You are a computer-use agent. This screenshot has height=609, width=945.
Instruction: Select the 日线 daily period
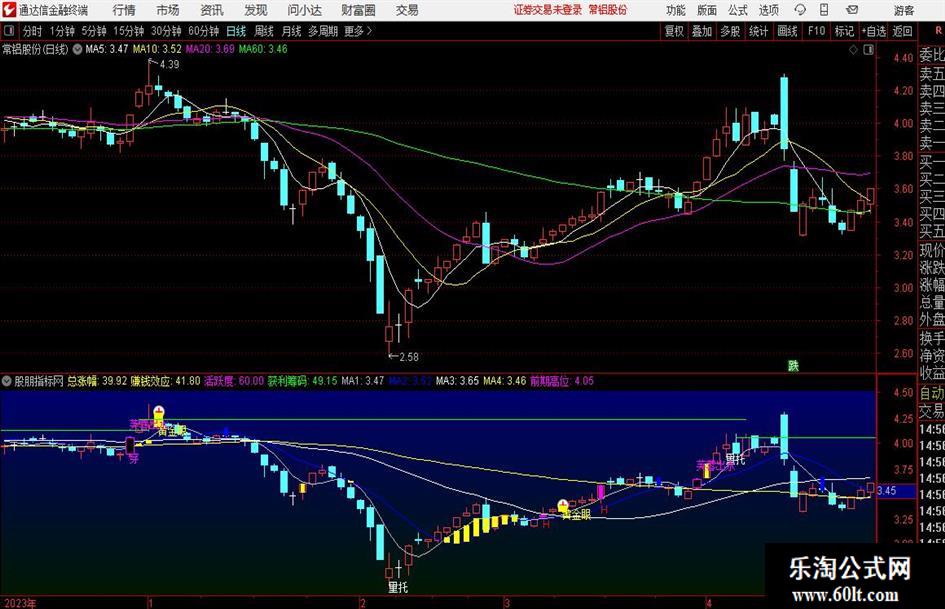pos(236,31)
